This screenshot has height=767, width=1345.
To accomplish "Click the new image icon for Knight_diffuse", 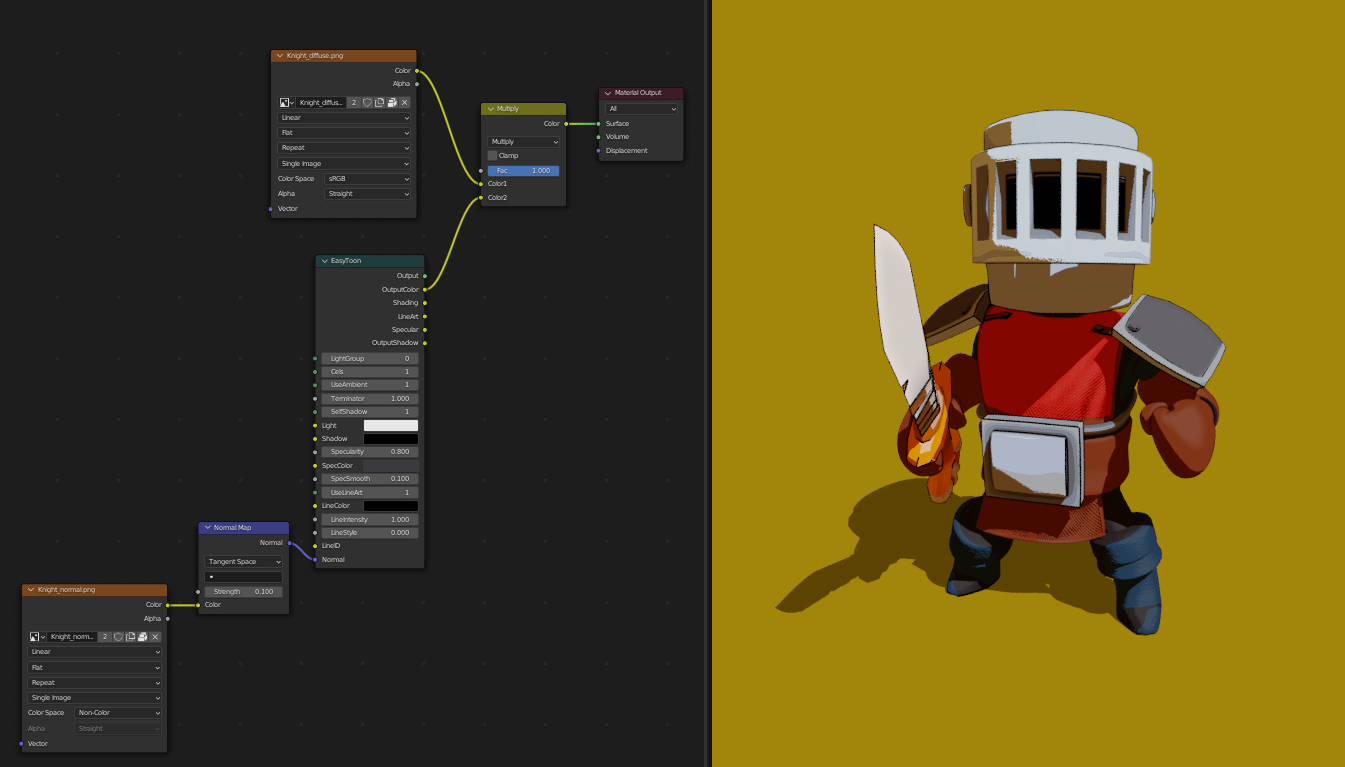I will click(380, 102).
